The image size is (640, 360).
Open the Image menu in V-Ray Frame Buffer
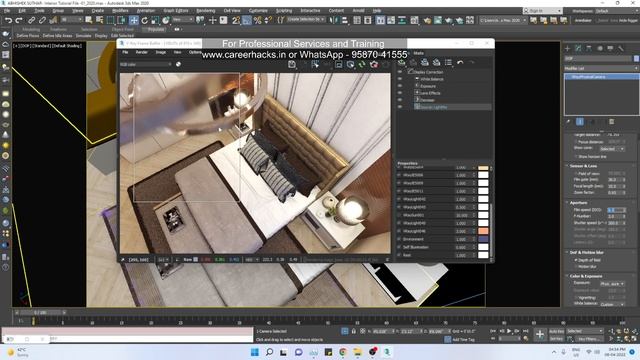(160, 52)
